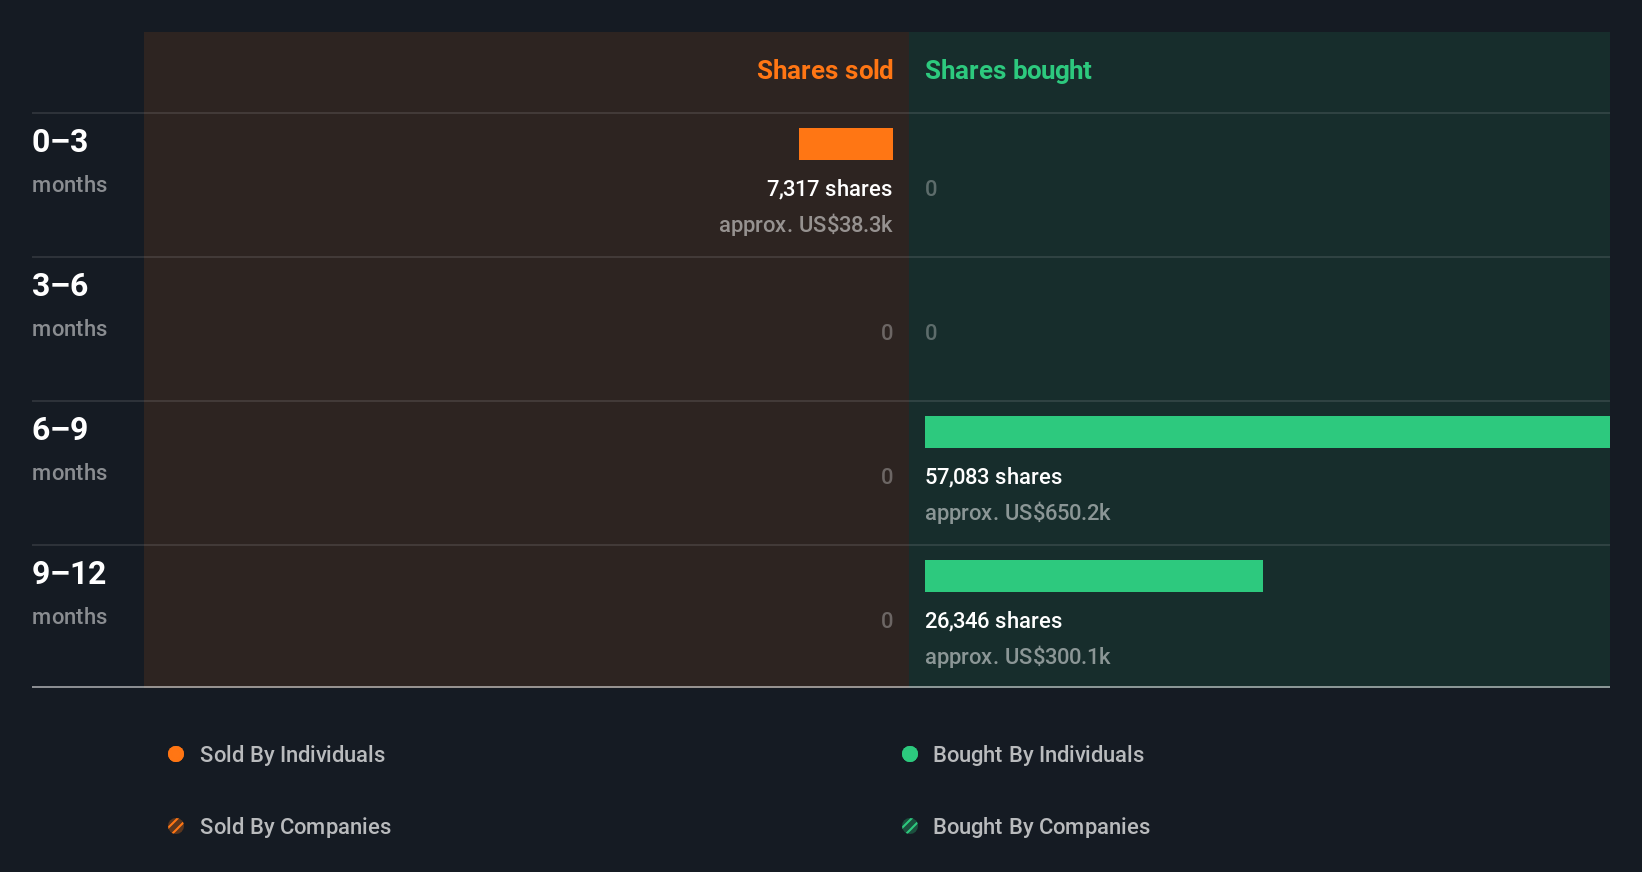Click the orange 0–3 months shares sold bar
Screen dimensions: 1642x872
(846, 144)
